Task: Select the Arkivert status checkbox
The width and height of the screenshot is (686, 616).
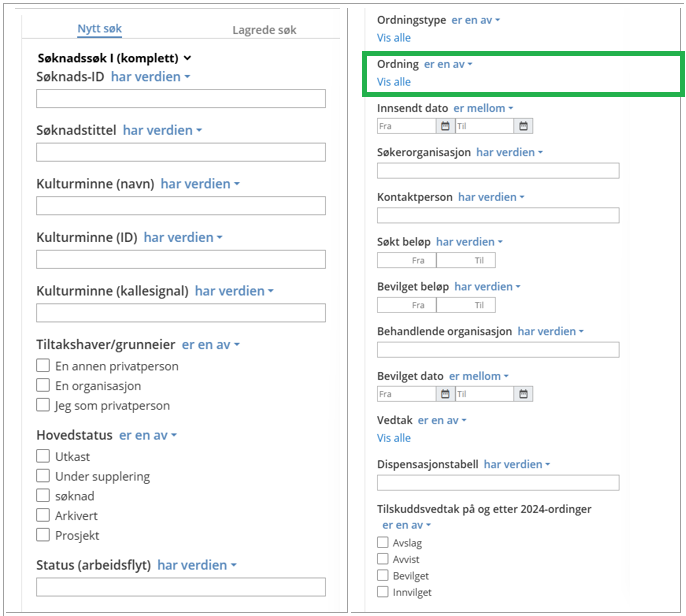Action: (x=43, y=516)
